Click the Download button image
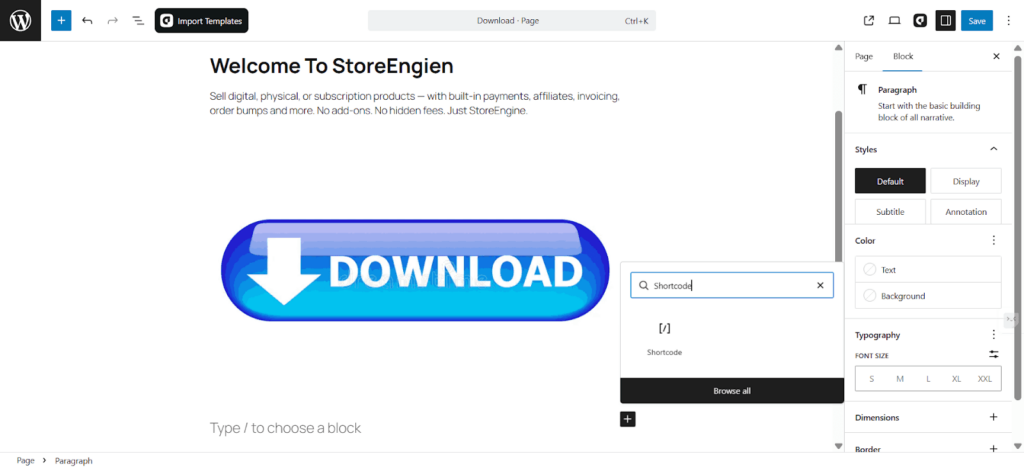Image resolution: width=1024 pixels, height=468 pixels. click(415, 270)
